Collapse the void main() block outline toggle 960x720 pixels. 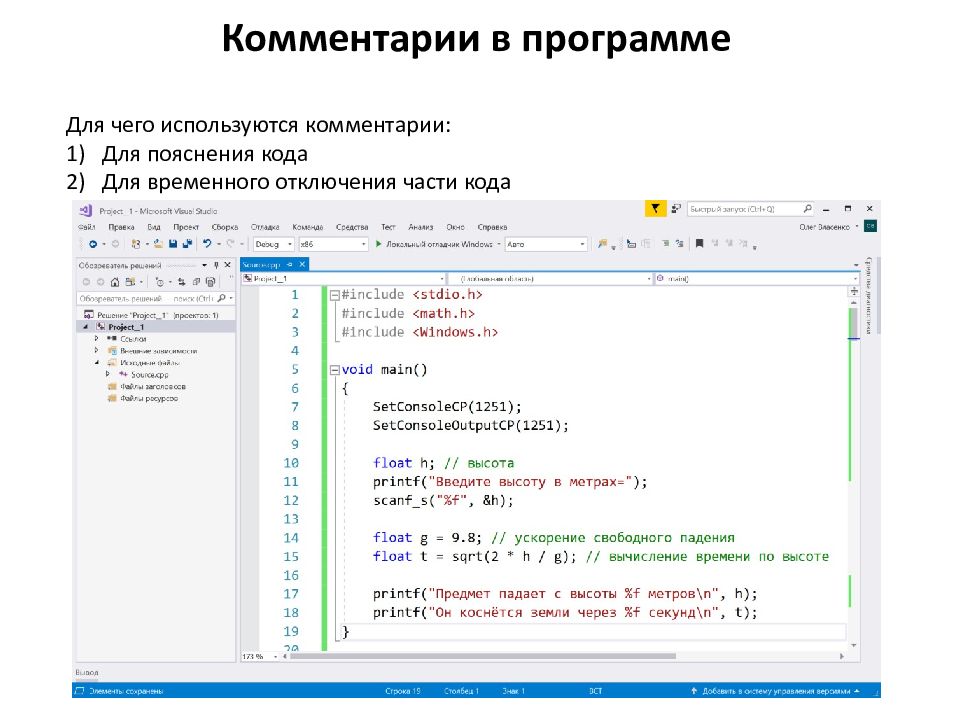334,370
